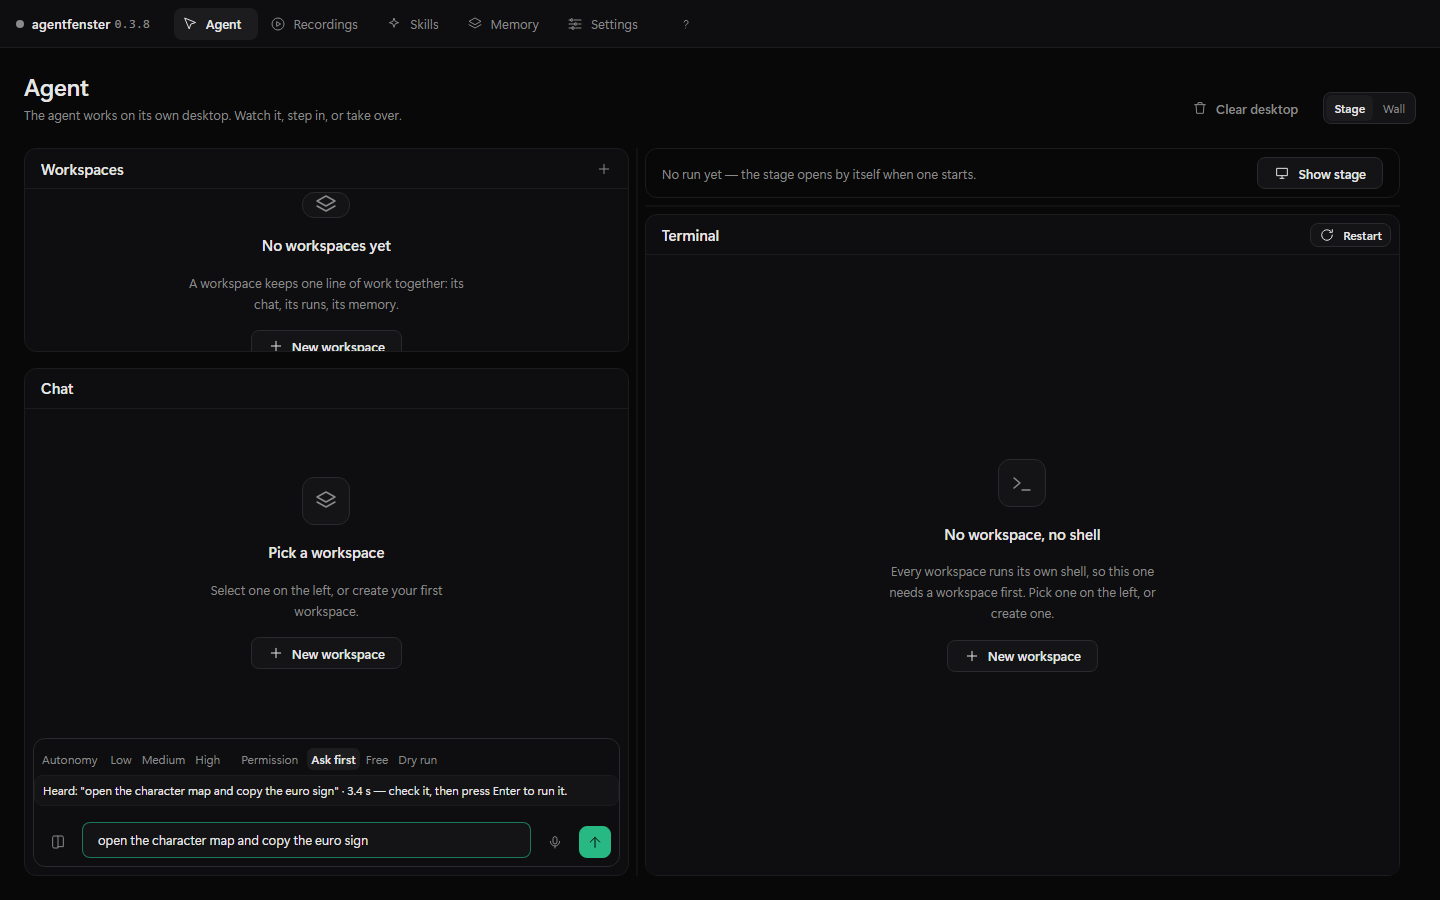Click the Heard transcription message
Screen dimensions: 1440x900
pos(305,791)
